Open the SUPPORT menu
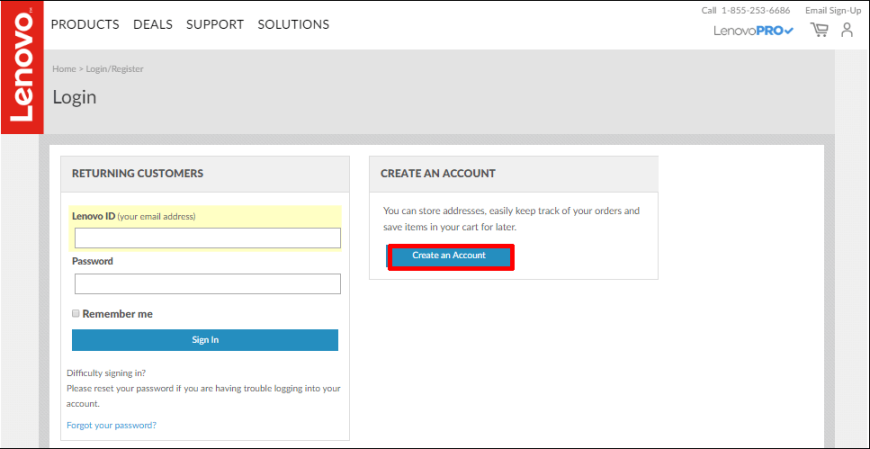870x449 pixels. 215,24
